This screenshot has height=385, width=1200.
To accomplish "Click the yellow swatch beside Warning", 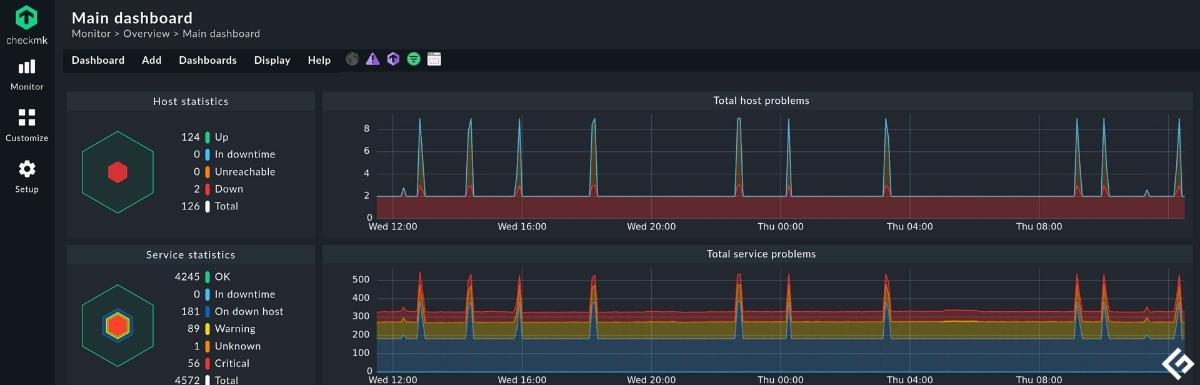I will [207, 329].
